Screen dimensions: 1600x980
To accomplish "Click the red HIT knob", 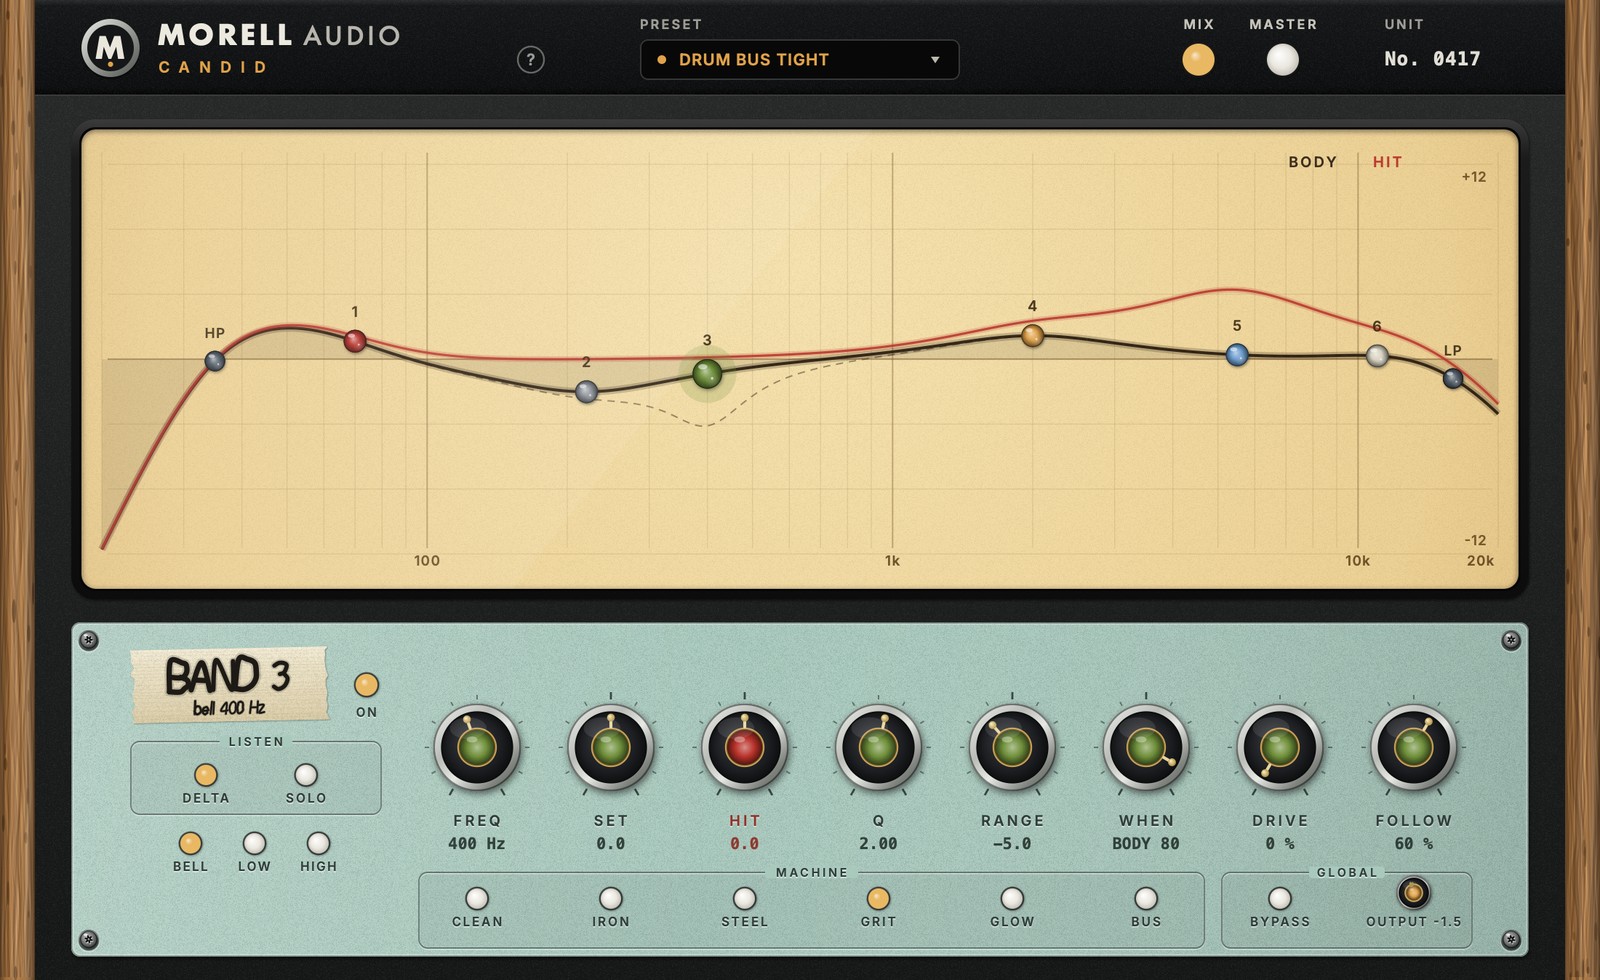I will click(x=744, y=747).
